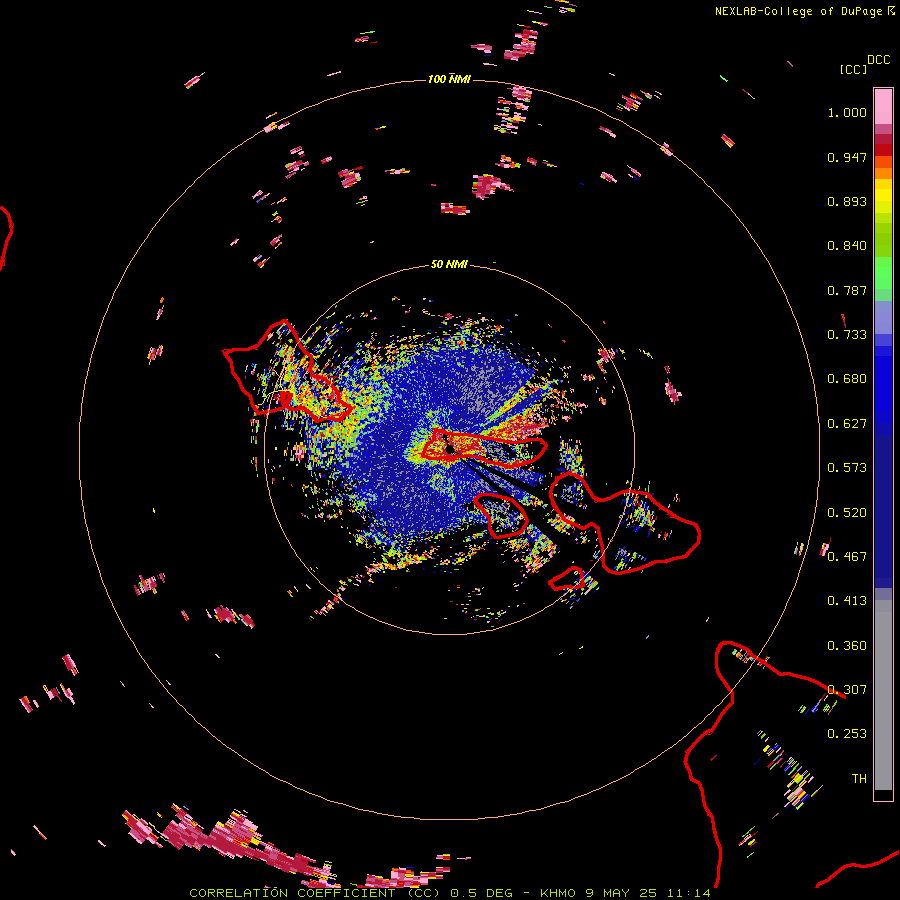Click the 9 MAY 25 date text

622,893
